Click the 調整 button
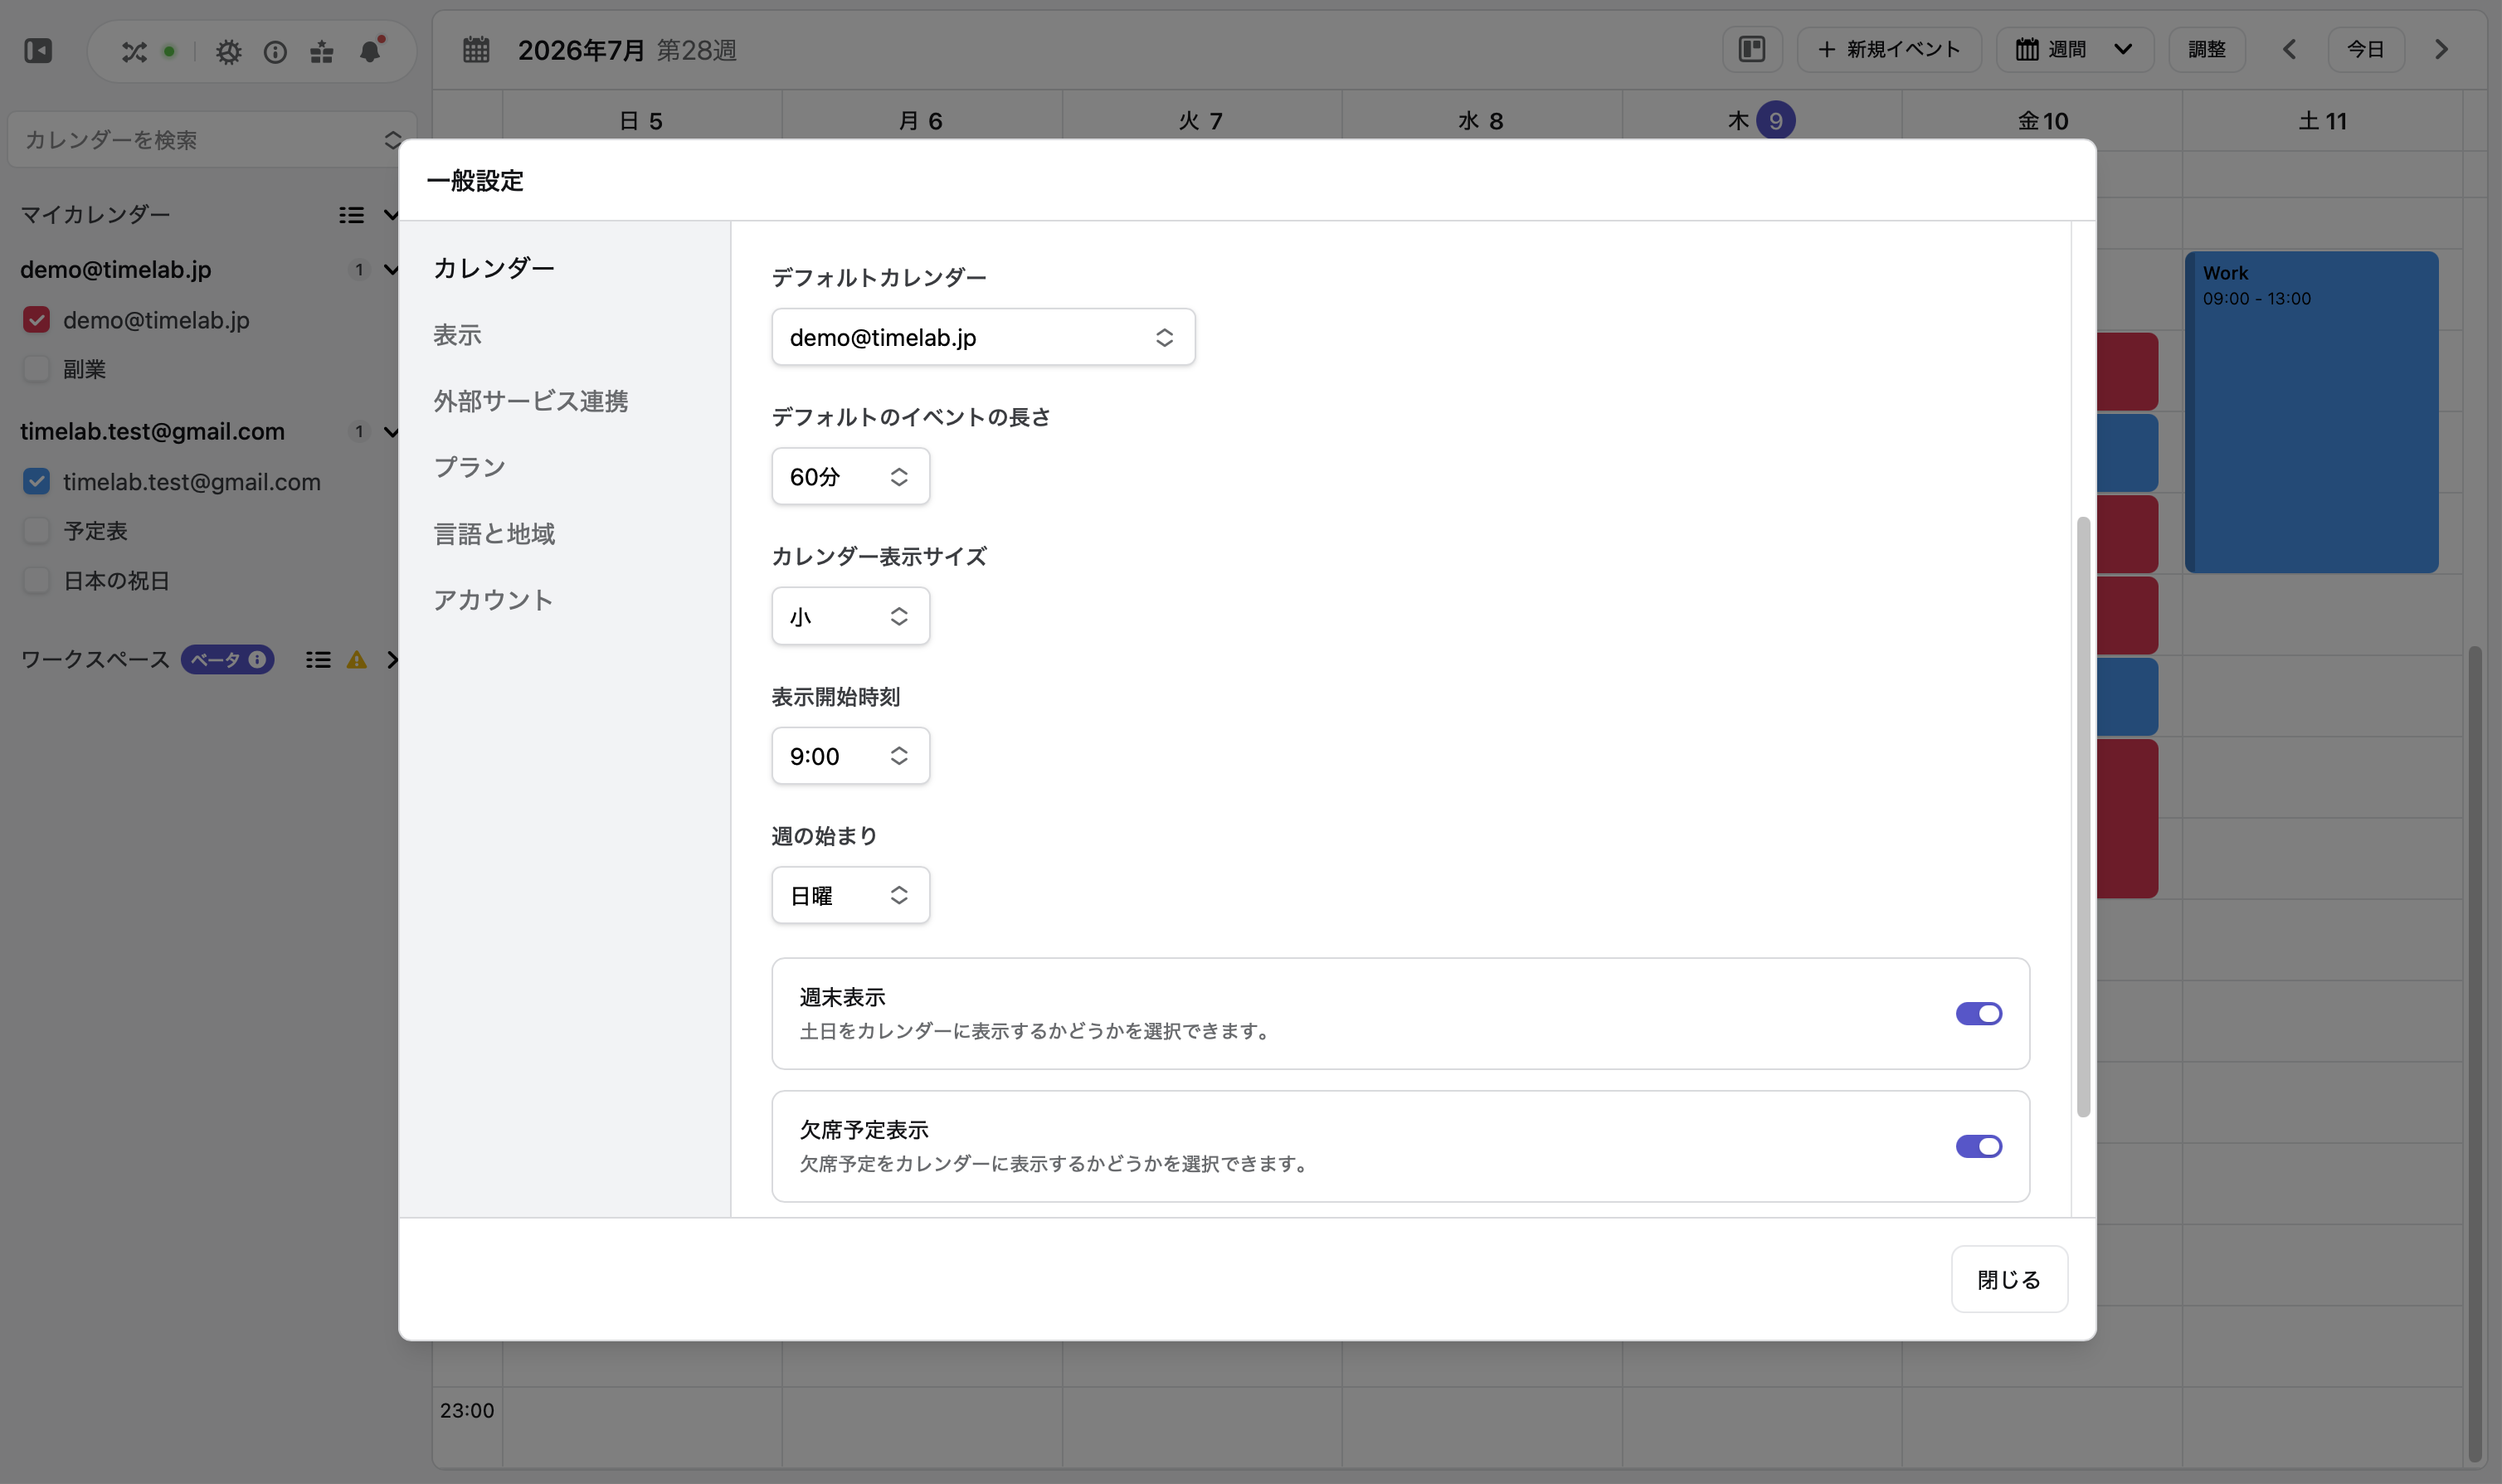The image size is (2502, 1484). (x=2206, y=49)
